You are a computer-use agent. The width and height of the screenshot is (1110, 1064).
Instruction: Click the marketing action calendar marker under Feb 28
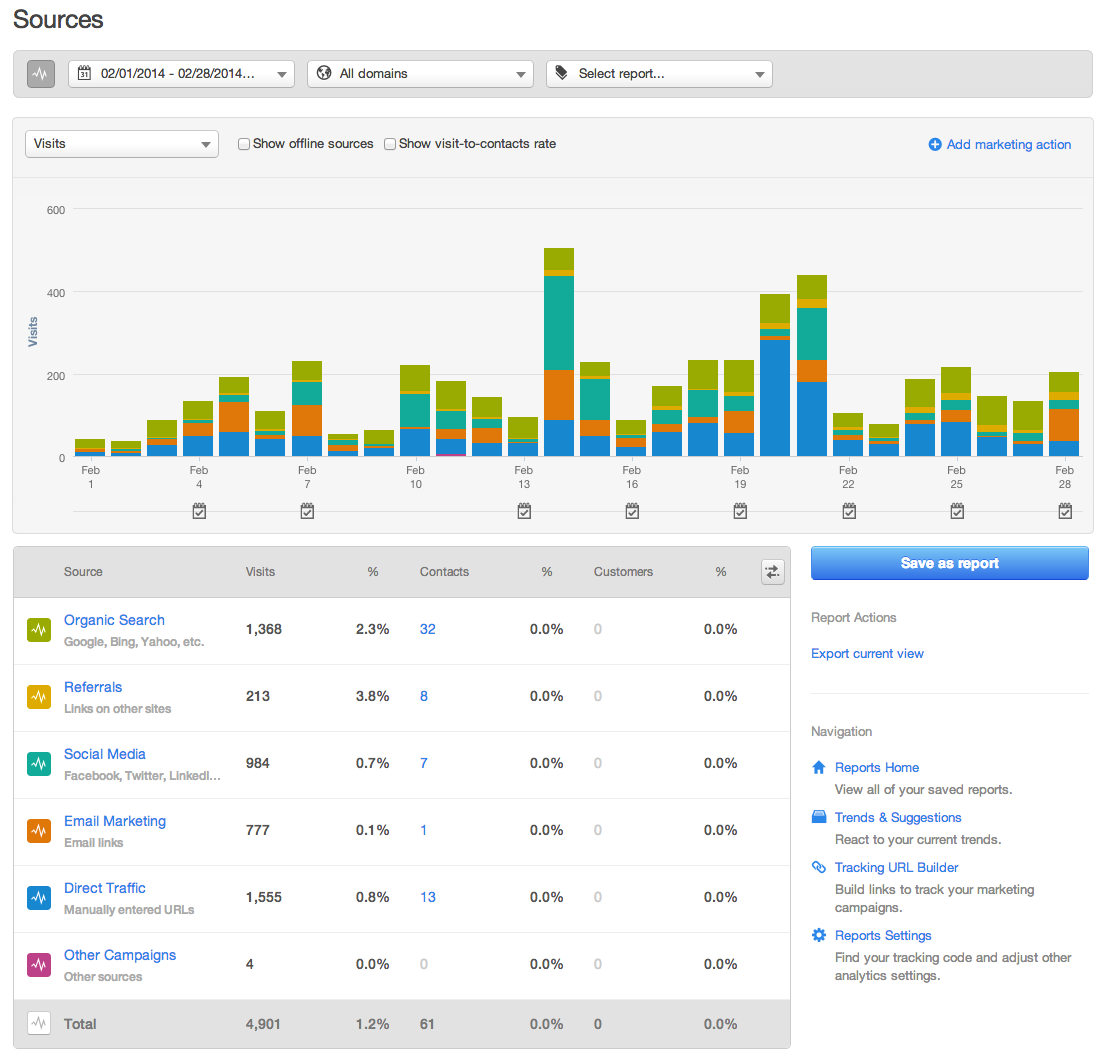1065,510
